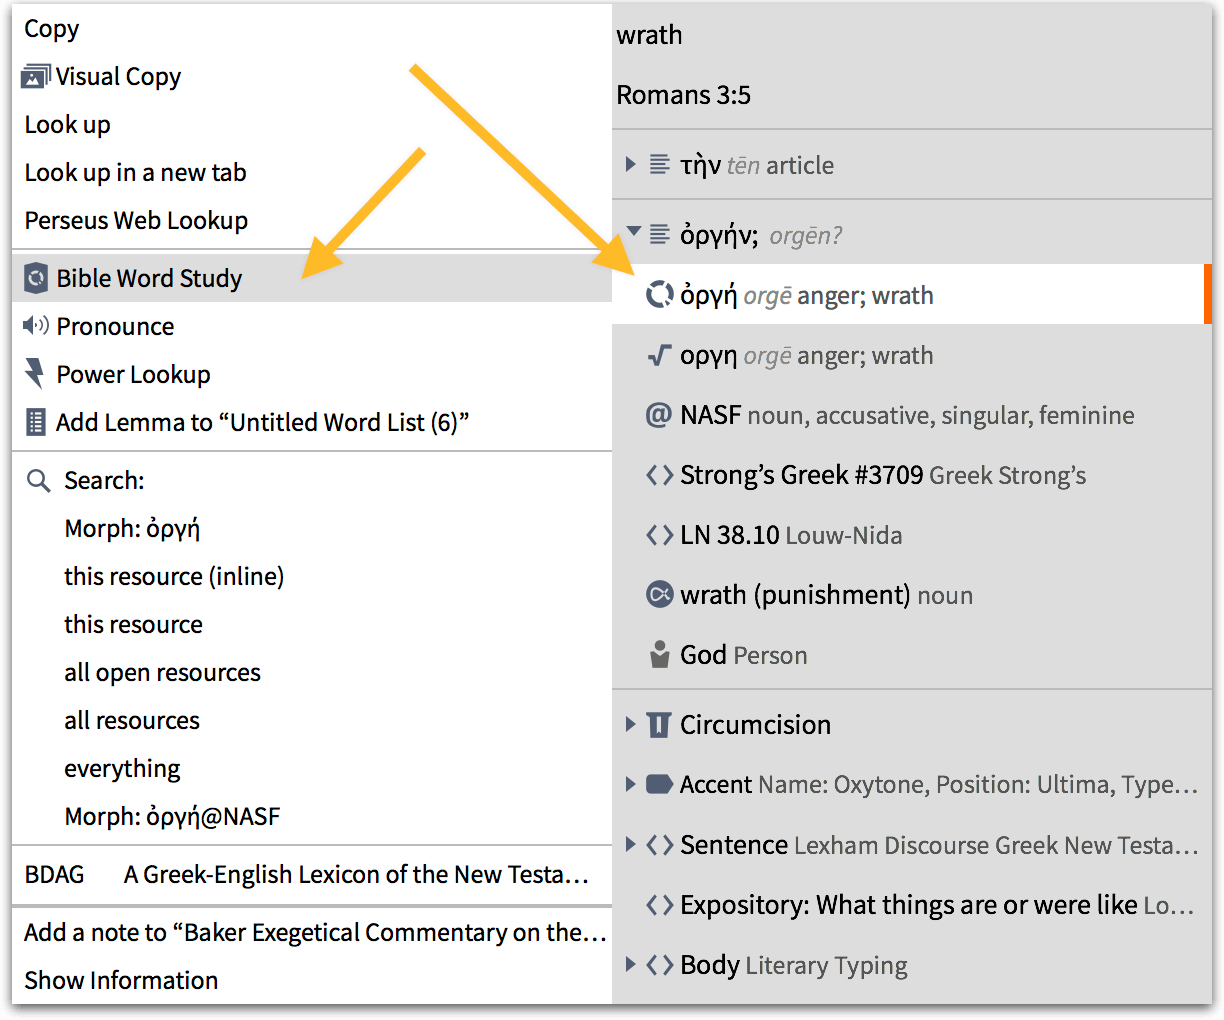Expand the Circumcision entry

pos(630,724)
